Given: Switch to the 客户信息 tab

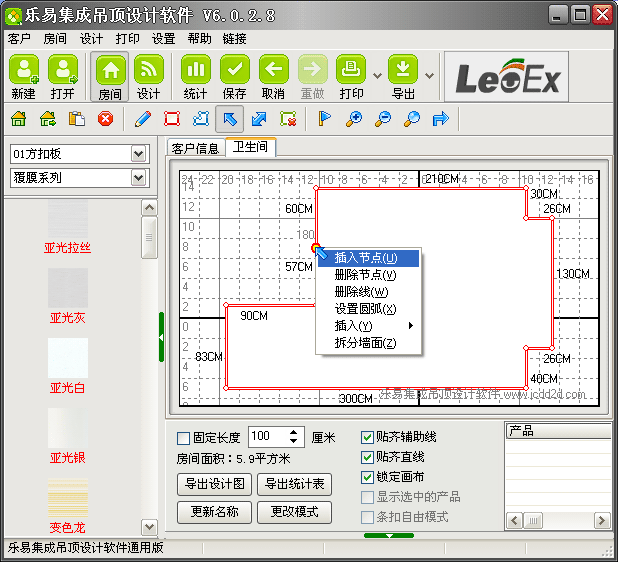Looking at the screenshot, I should tap(195, 148).
